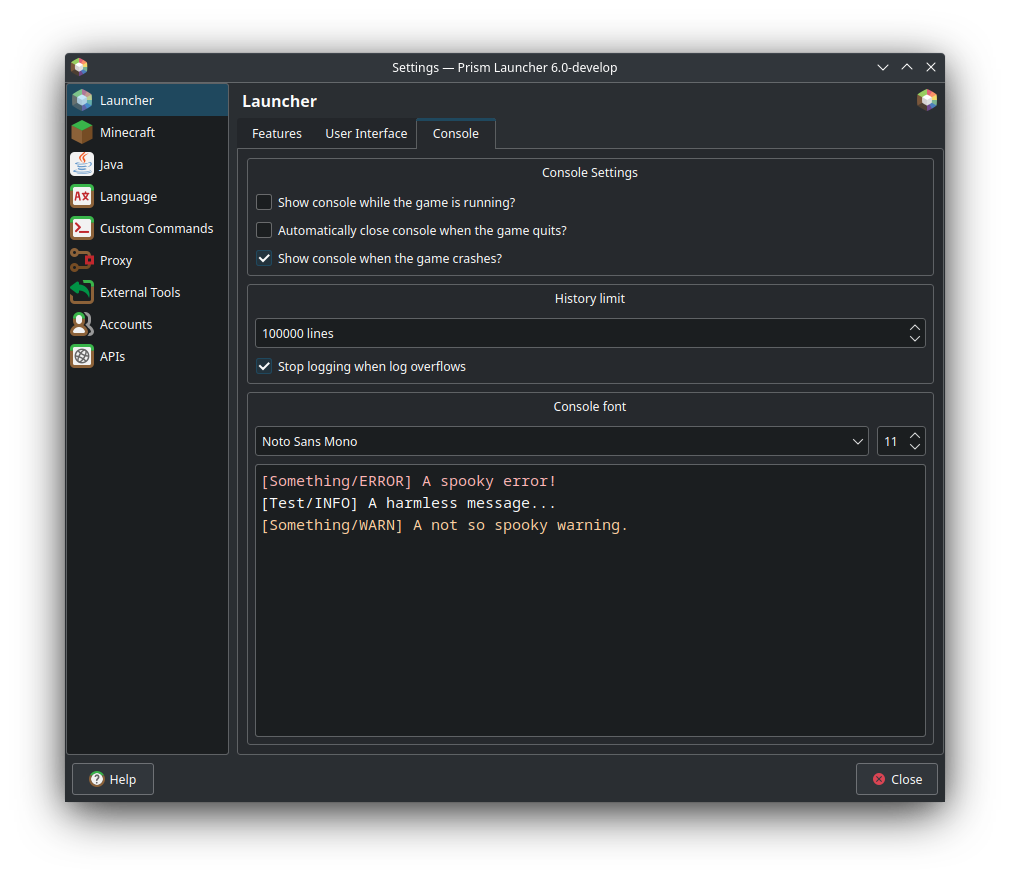Decrease console font size from 11
Viewport: 1010px width, 879px height.
(x=915, y=447)
